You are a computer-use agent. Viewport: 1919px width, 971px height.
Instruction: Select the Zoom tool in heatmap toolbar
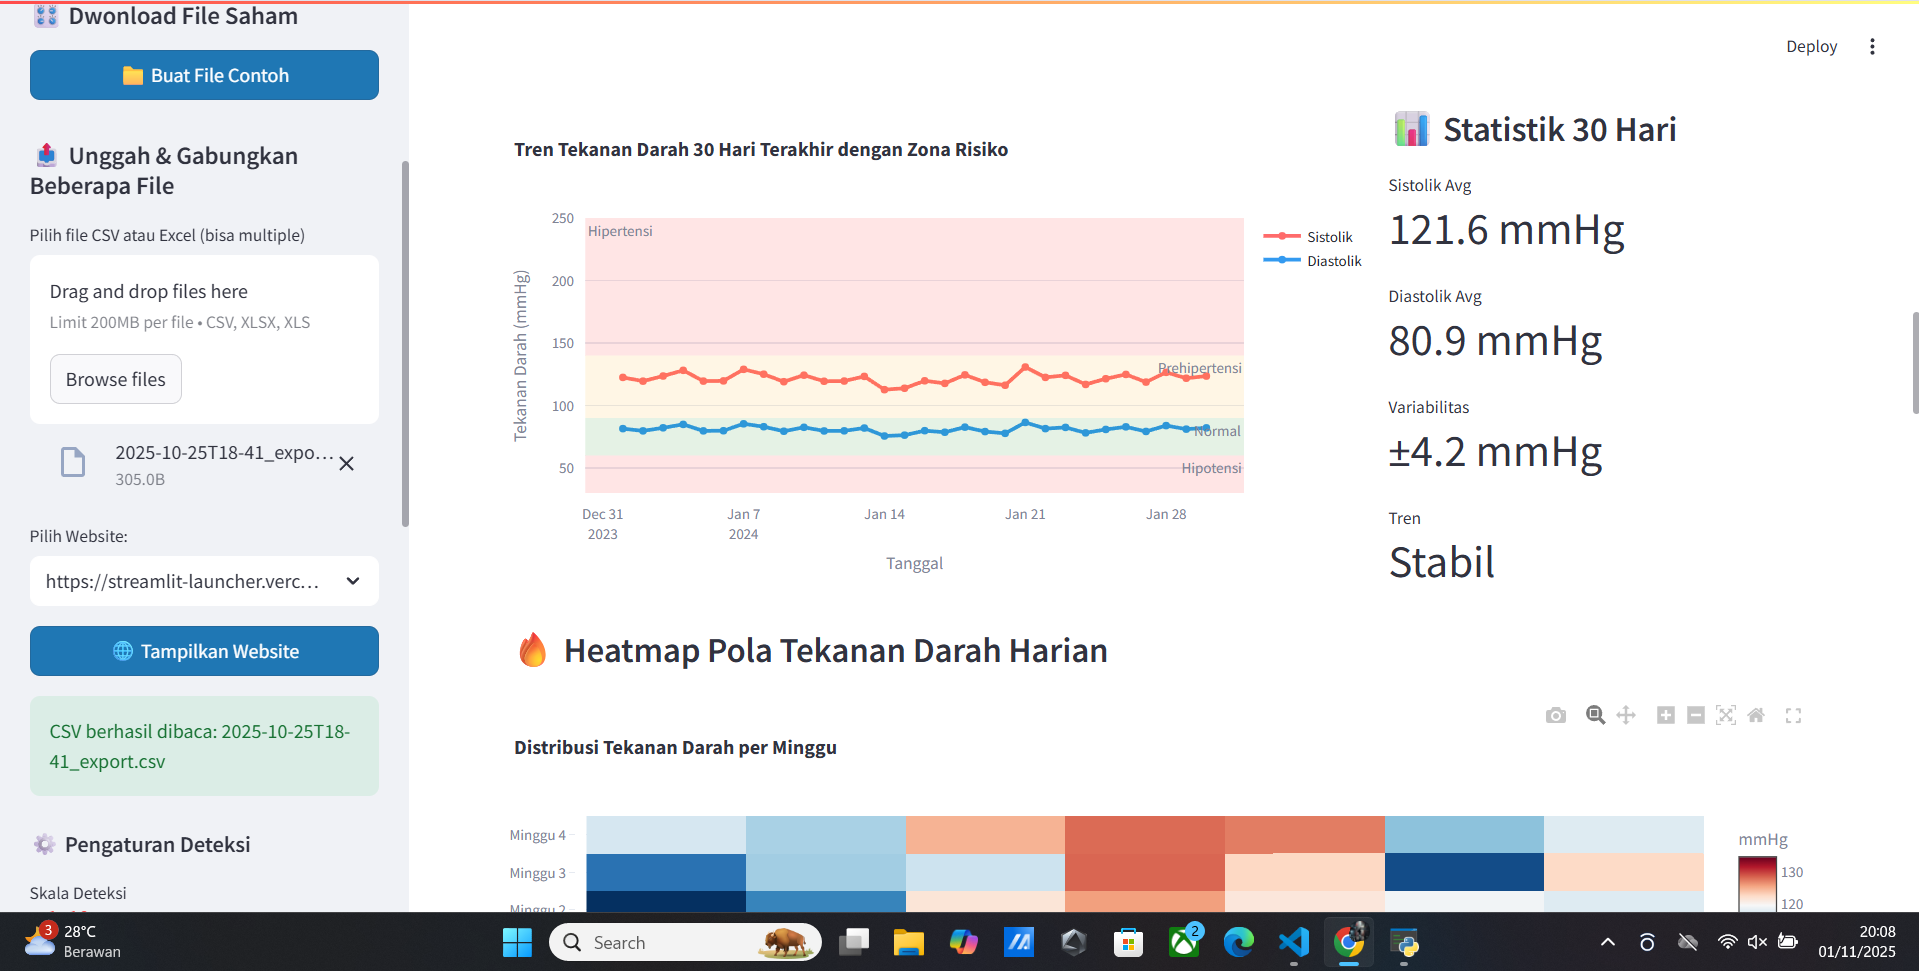coord(1595,715)
